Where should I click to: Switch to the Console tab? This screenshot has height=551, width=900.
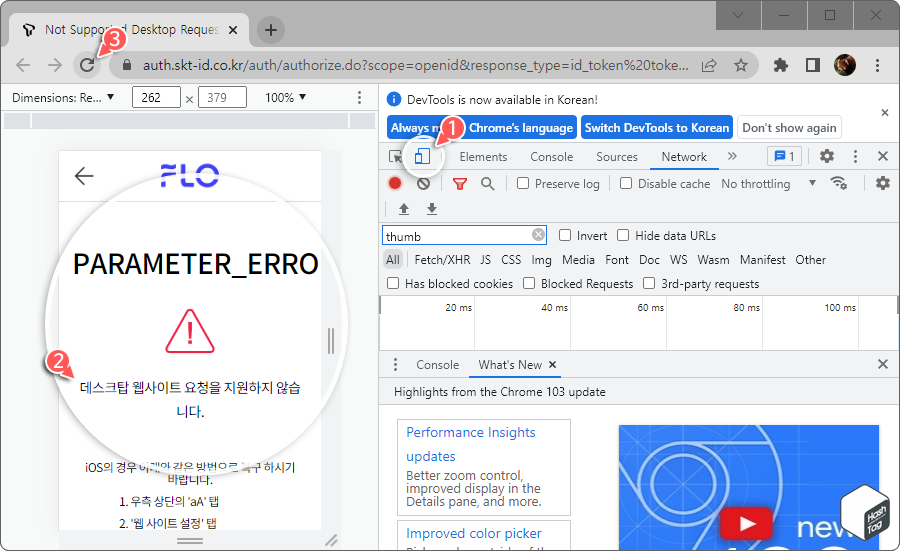pos(552,157)
